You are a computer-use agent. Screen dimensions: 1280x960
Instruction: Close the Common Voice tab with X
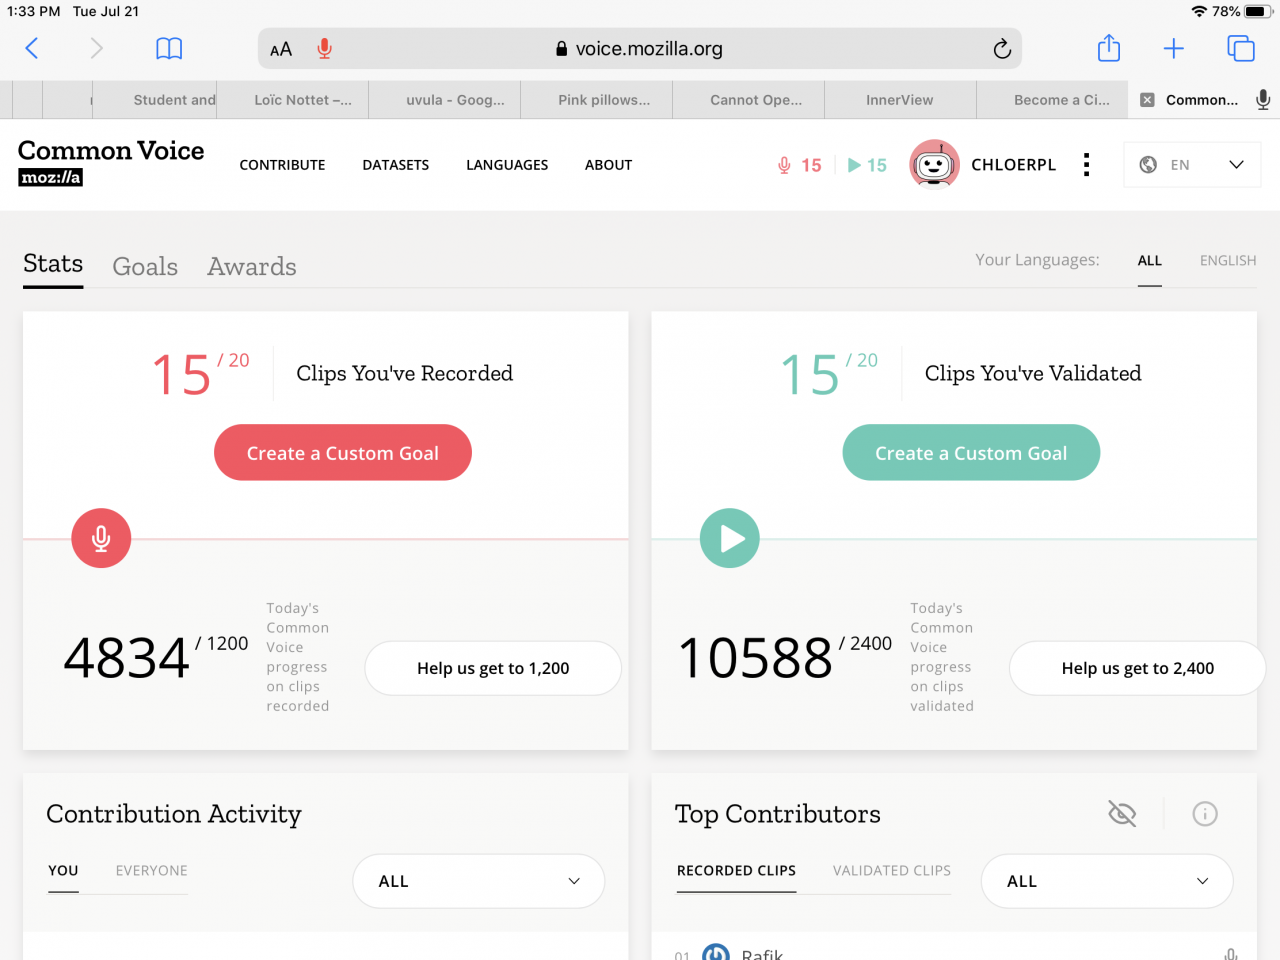tap(1147, 100)
